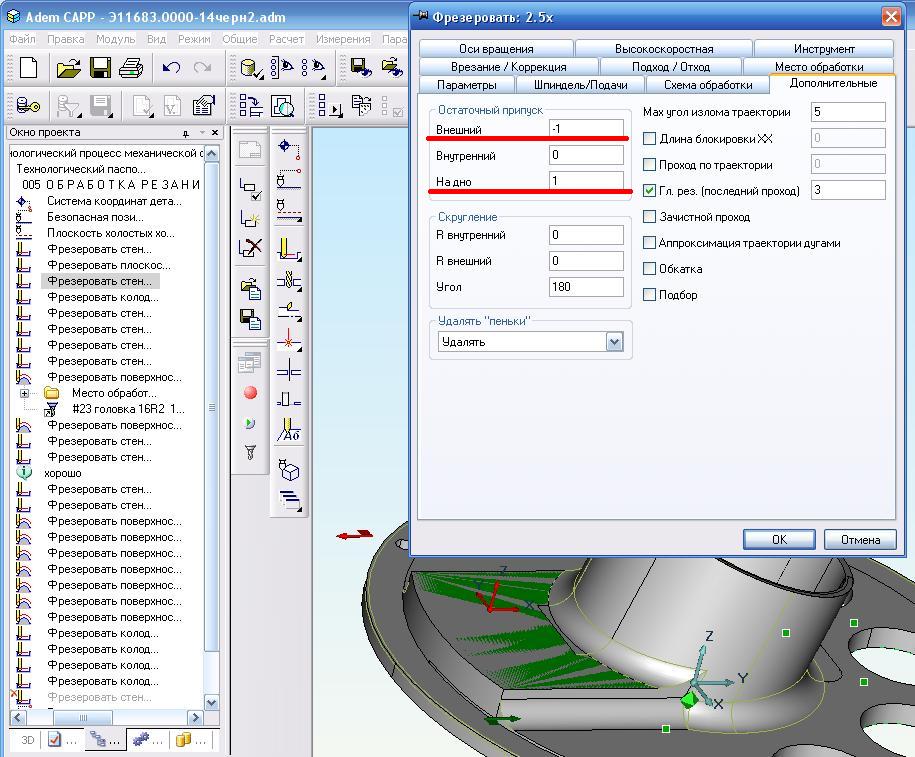The image size is (915, 757).
Task: Select Система координат дета... tree item
Action: [x=114, y=201]
